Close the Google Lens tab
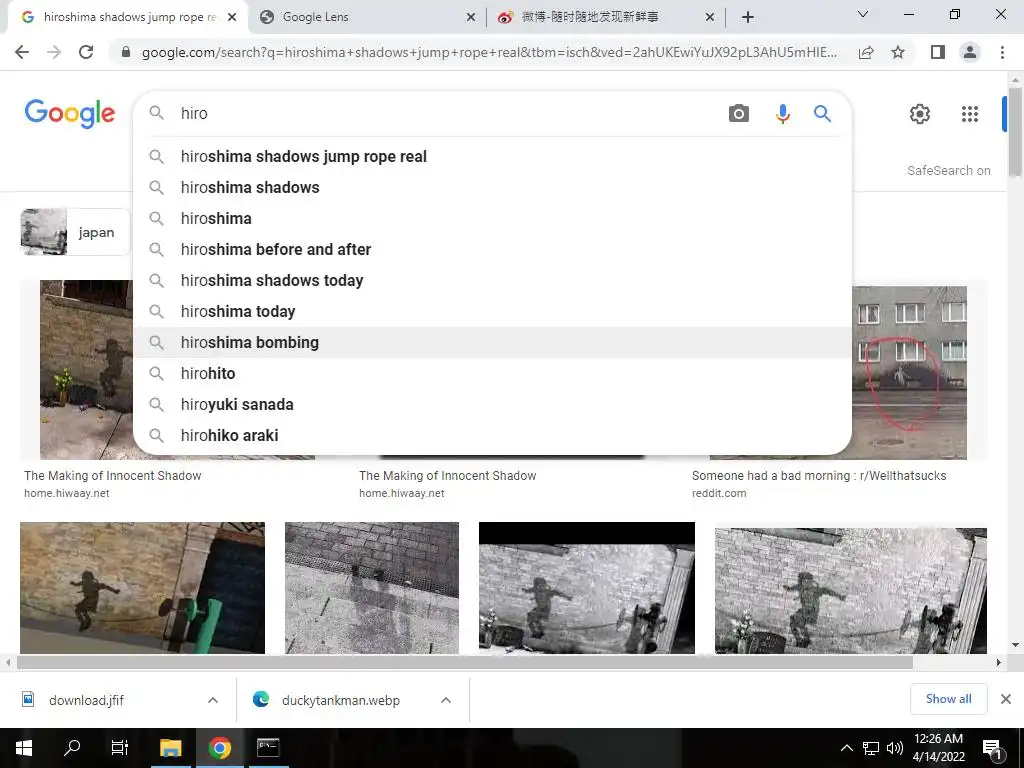This screenshot has width=1024, height=768. [x=471, y=18]
